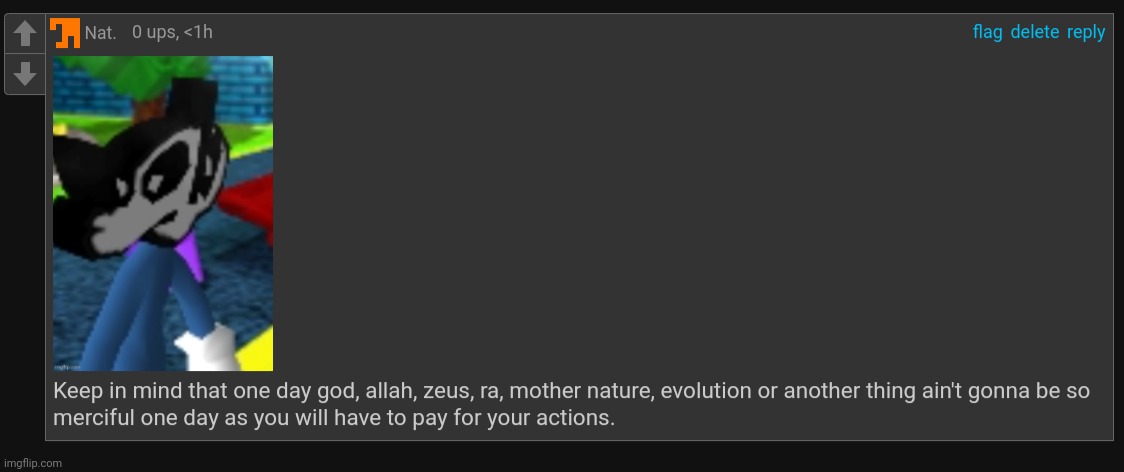1124x472 pixels.
Task: Open the cartoon cat comment image
Action: tap(163, 213)
